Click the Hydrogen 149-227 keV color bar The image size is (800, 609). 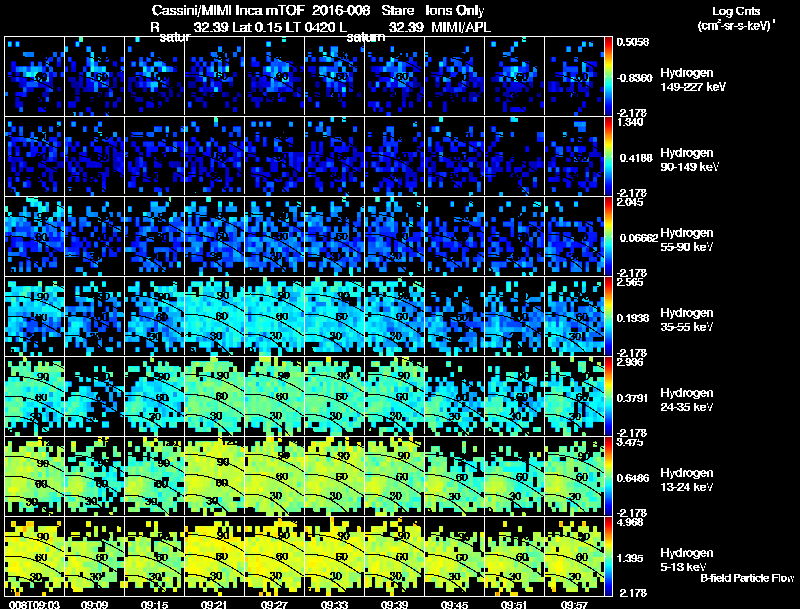(x=608, y=76)
